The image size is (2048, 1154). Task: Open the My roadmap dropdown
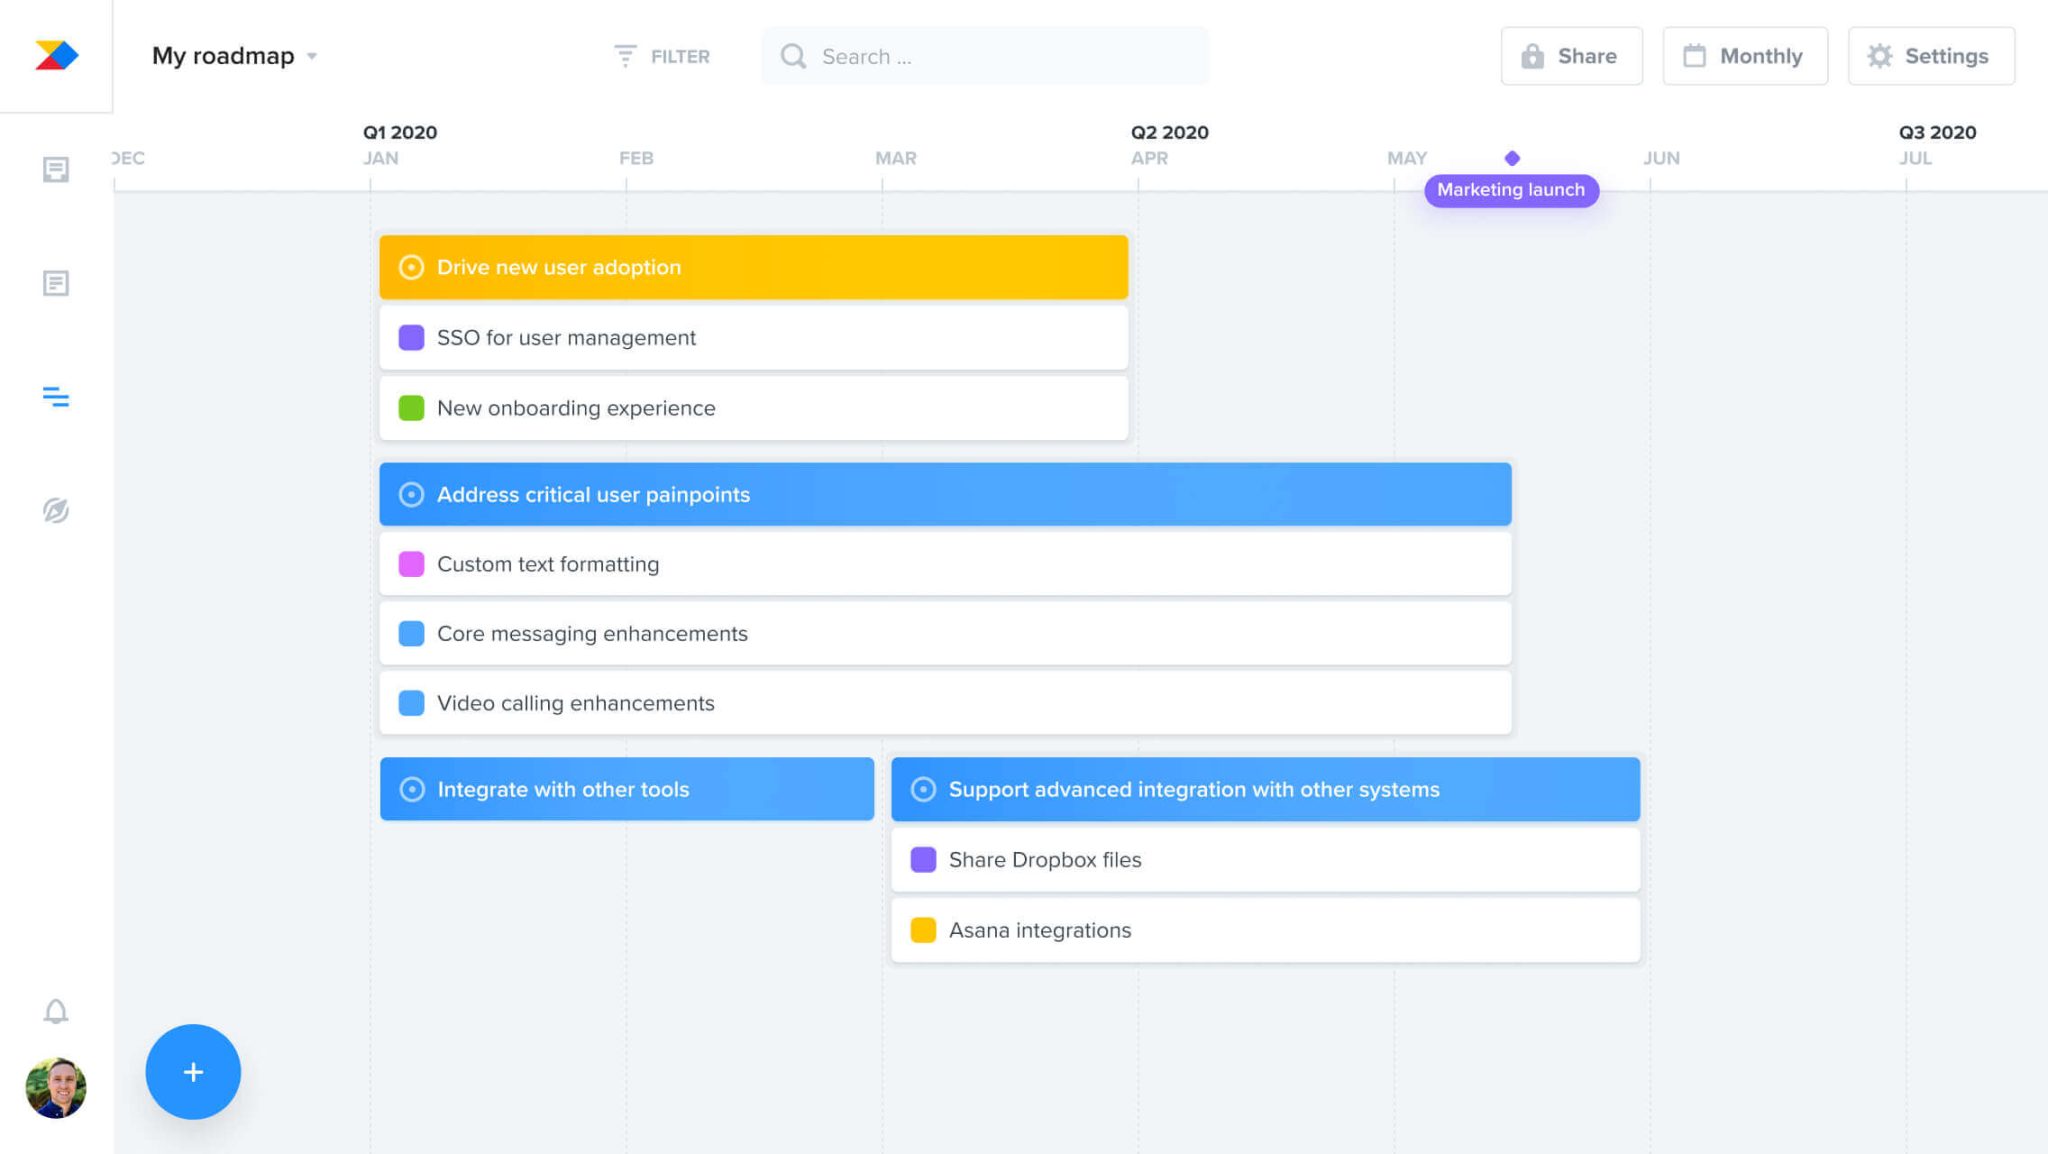234,56
